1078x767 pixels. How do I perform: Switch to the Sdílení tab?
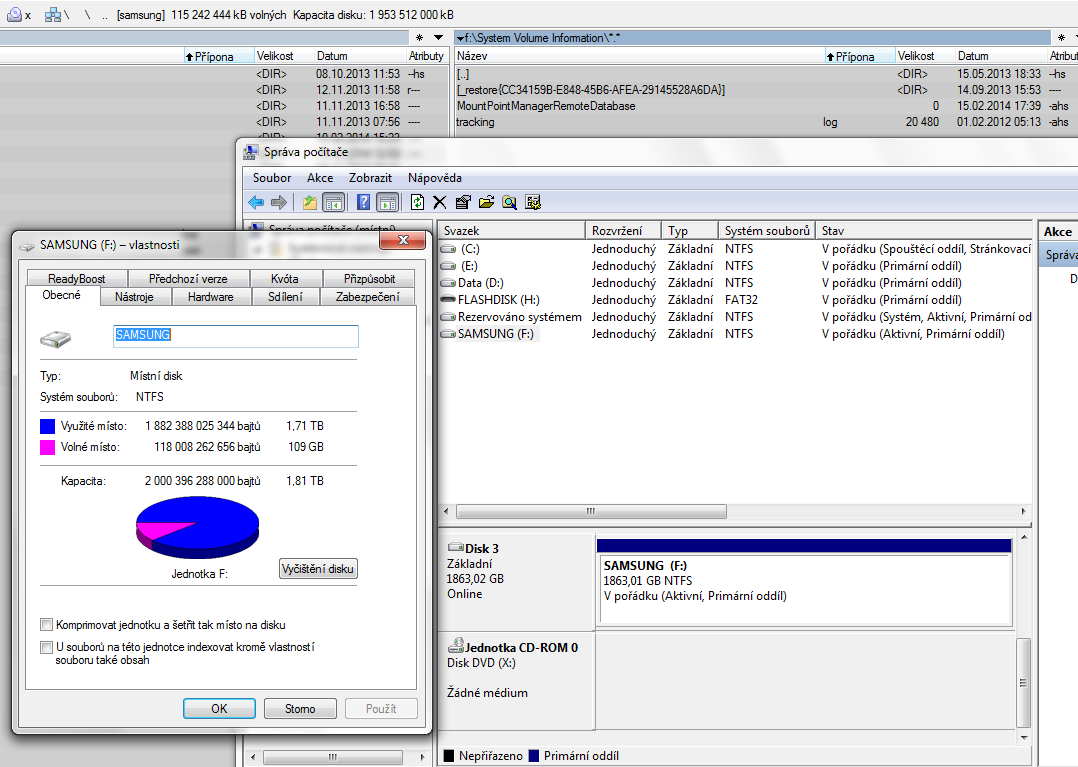coord(285,297)
